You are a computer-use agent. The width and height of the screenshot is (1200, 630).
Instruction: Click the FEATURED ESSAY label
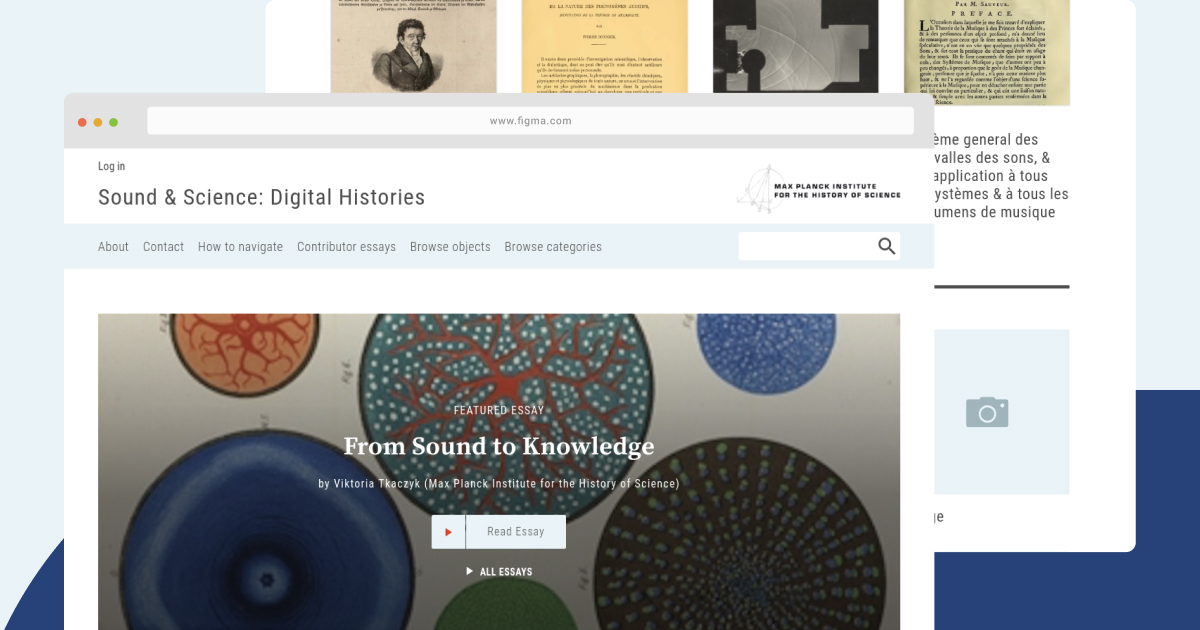tap(499, 410)
